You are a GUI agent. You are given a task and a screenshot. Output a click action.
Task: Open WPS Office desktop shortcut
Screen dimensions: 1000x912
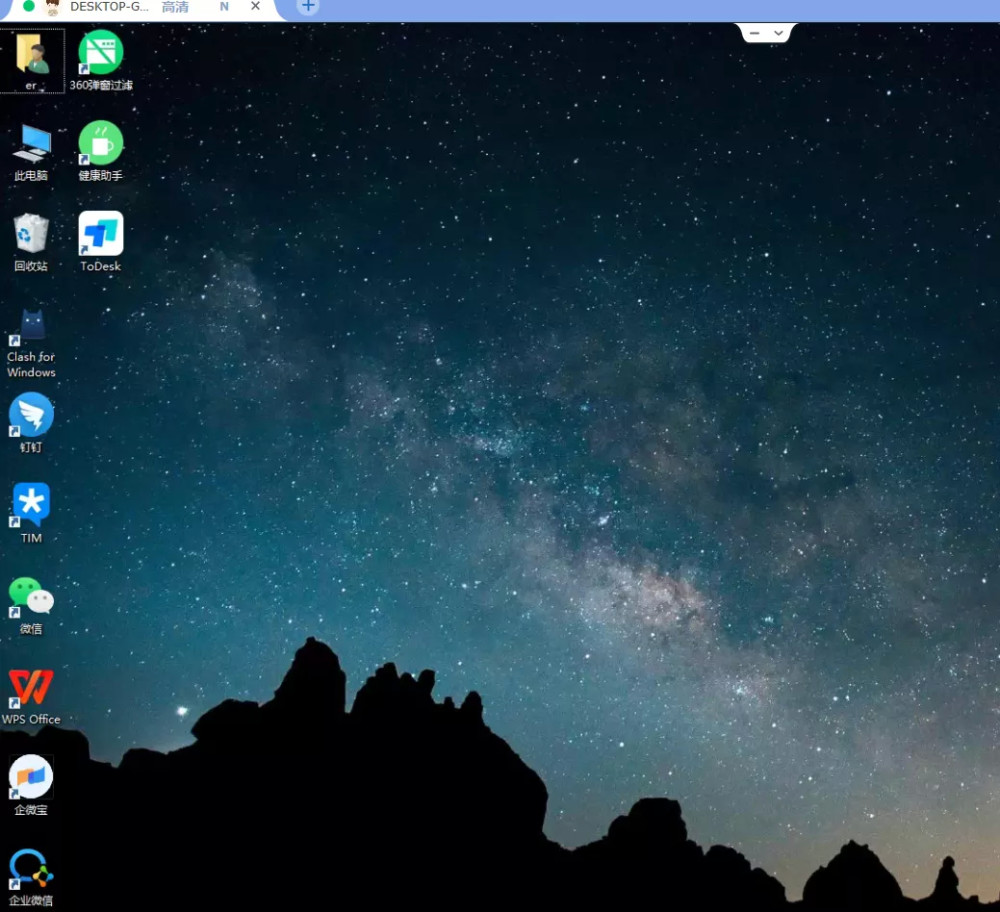pos(31,687)
